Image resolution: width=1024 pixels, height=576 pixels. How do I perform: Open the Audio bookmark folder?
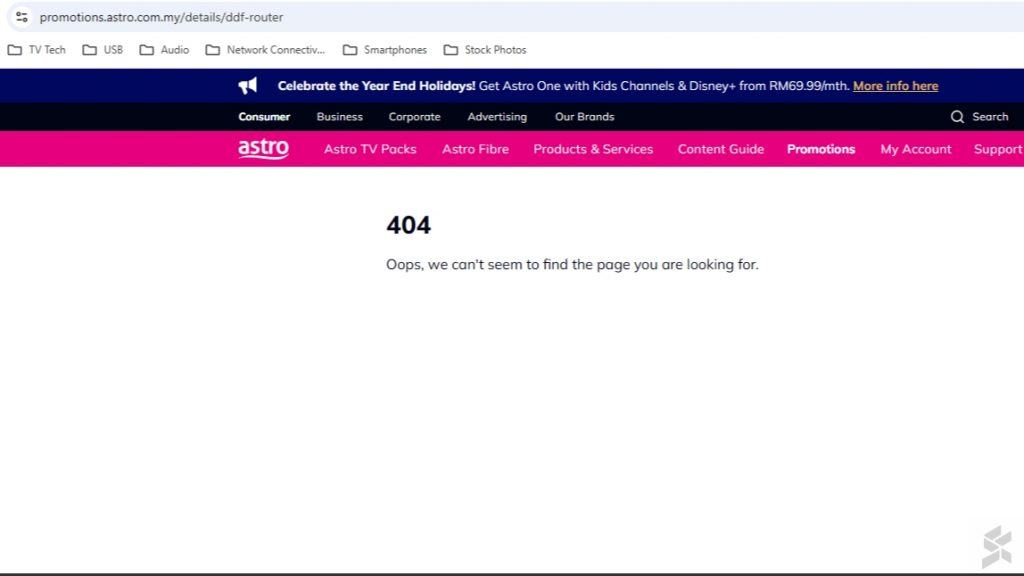tap(164, 50)
